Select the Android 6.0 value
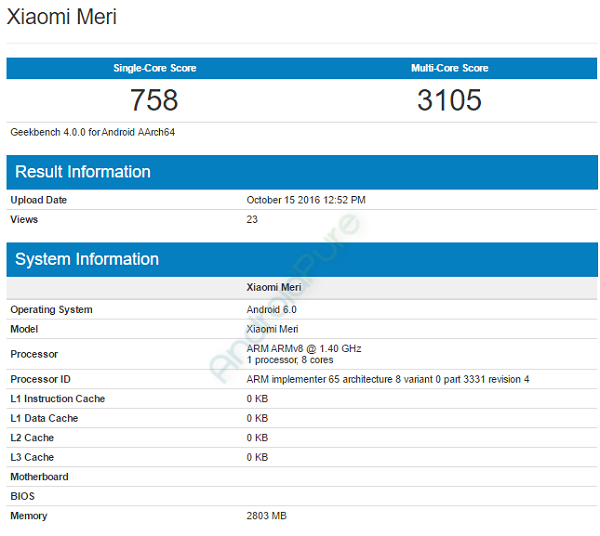 272,310
